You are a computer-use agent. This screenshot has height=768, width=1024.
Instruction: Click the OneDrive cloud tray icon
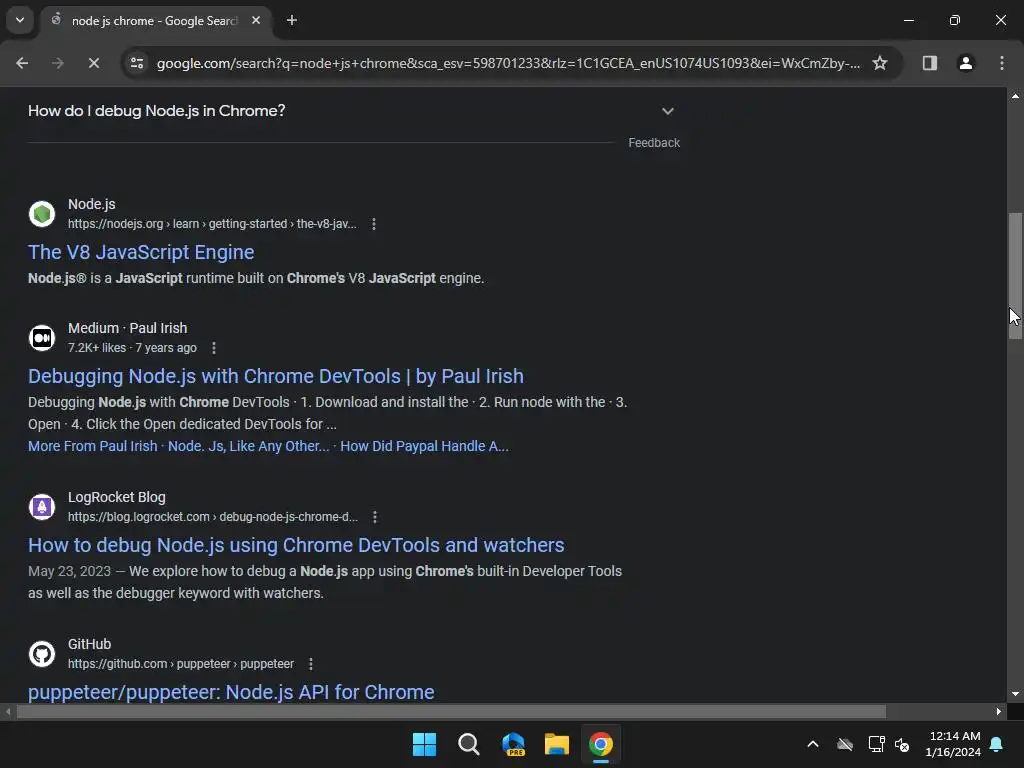(x=845, y=744)
